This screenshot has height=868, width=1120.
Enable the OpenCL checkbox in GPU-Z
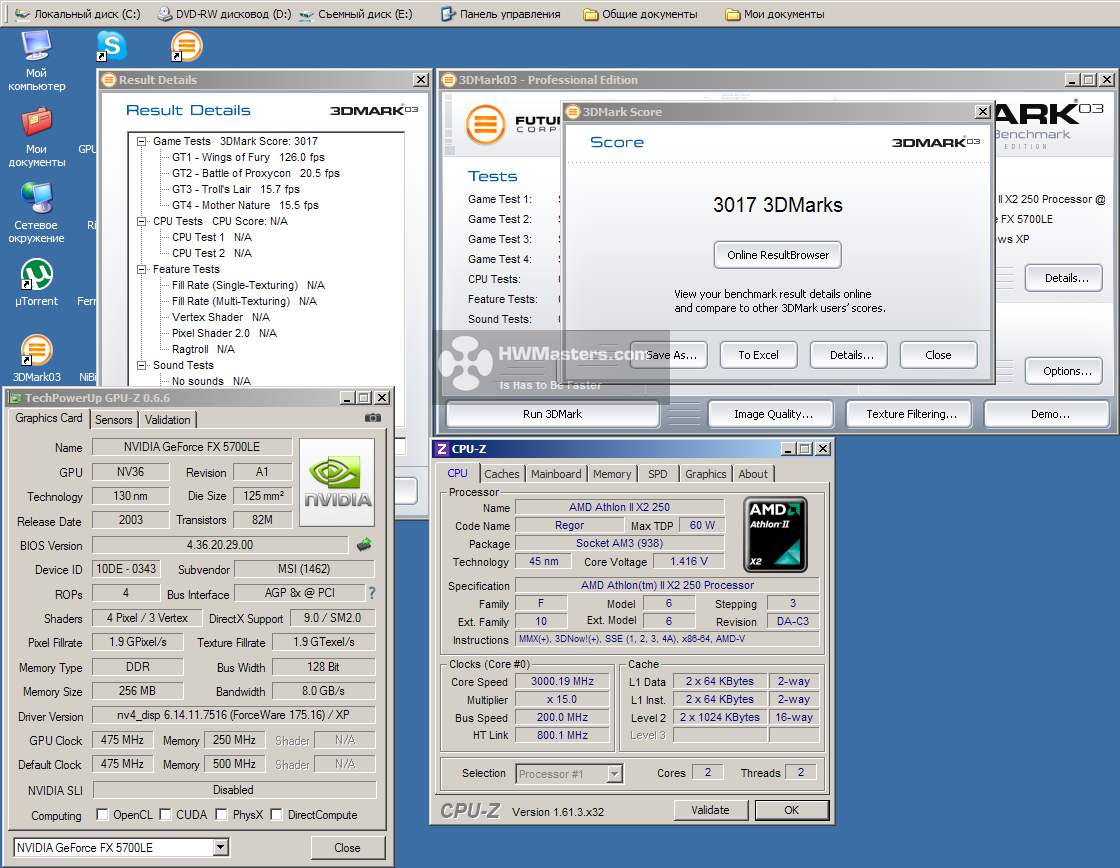pos(102,814)
